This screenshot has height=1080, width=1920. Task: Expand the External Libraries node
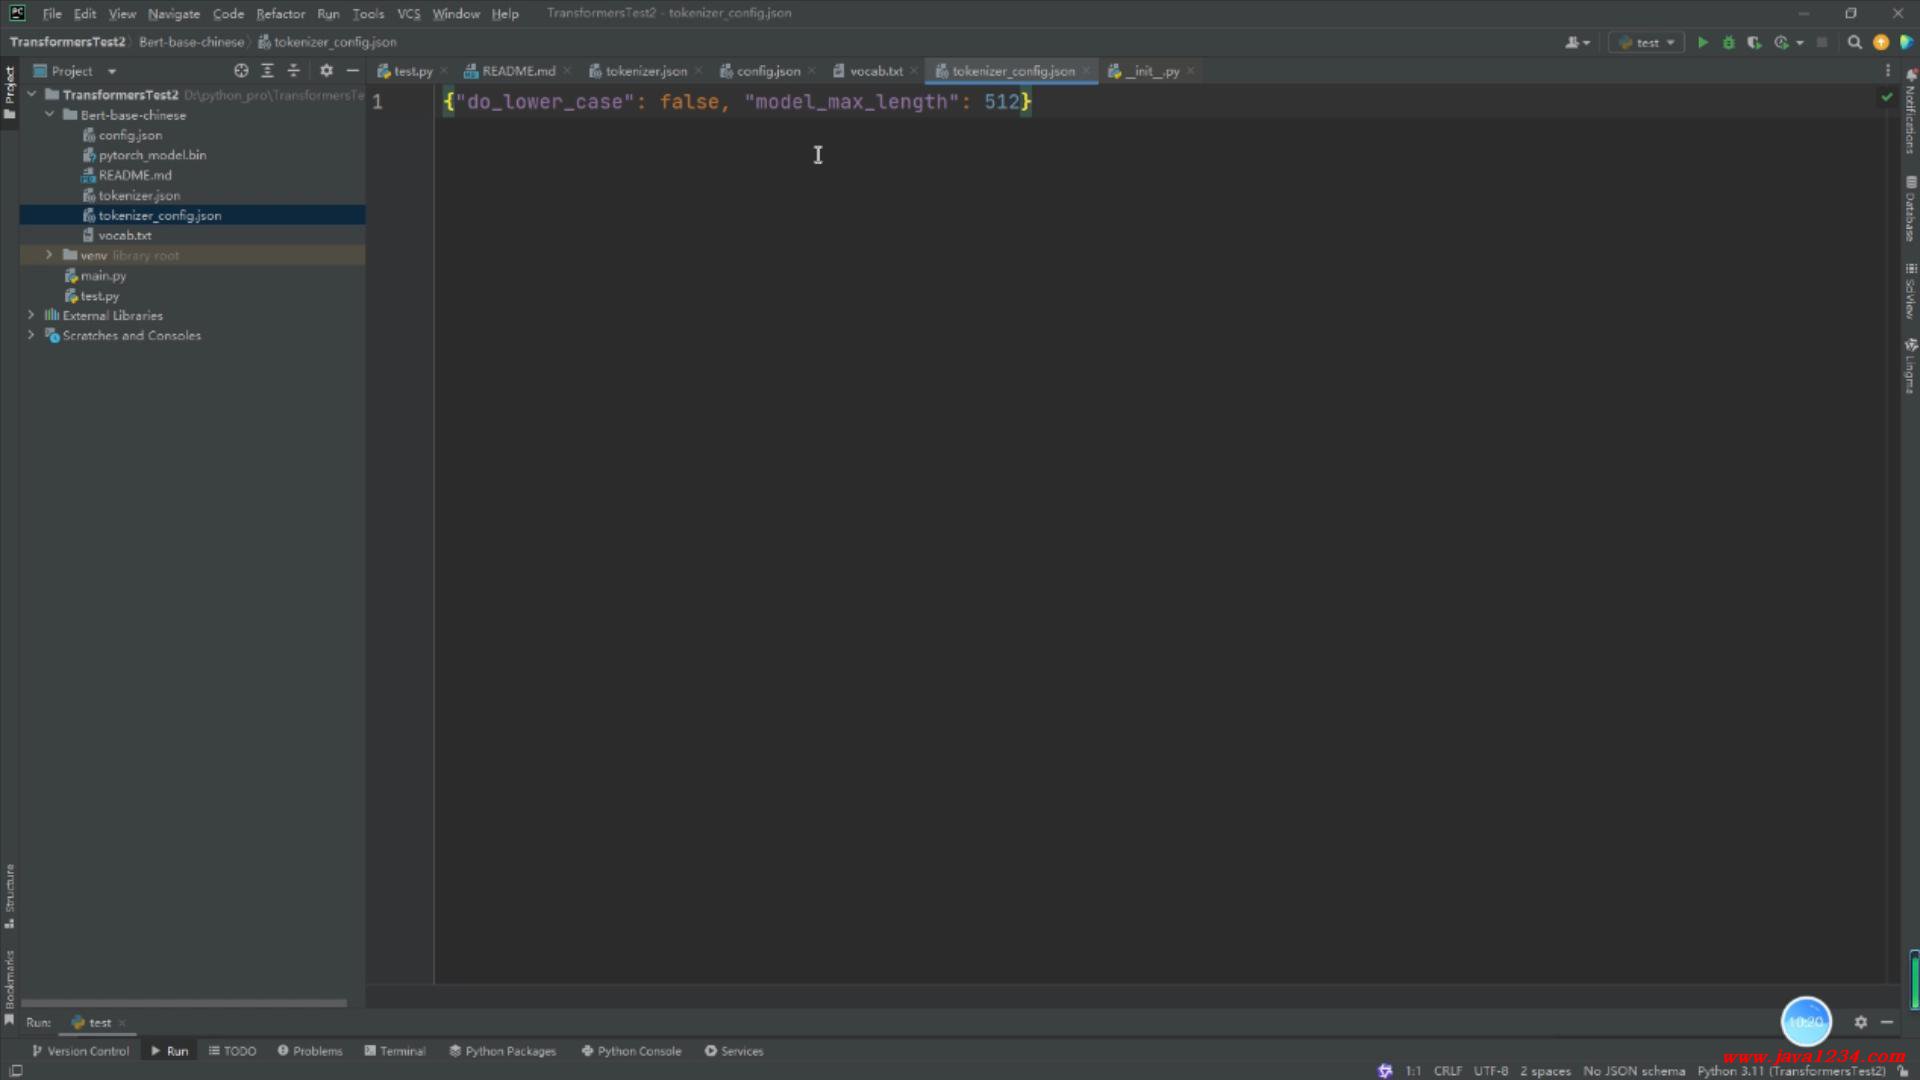[x=31, y=315]
